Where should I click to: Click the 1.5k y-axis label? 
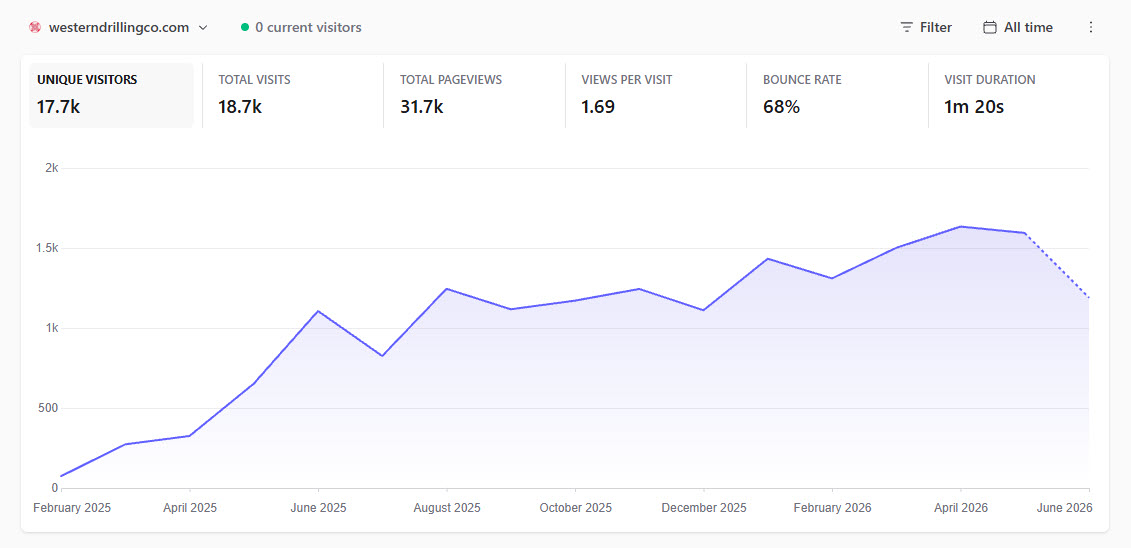pyautogui.click(x=48, y=248)
